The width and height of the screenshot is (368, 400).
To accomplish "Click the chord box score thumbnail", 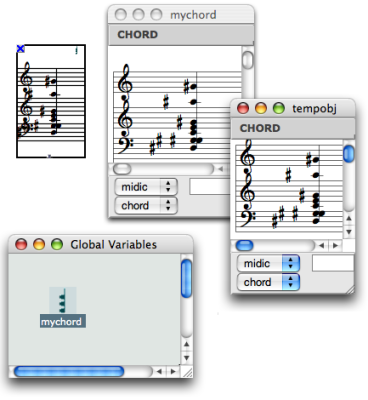I will [x=51, y=101].
